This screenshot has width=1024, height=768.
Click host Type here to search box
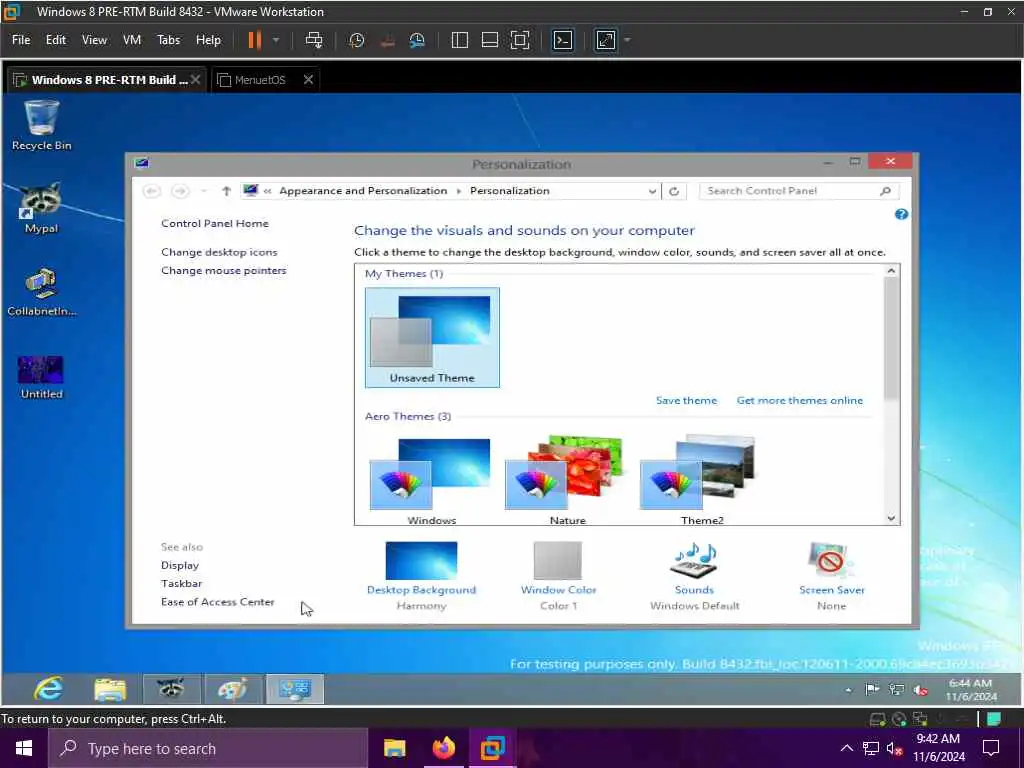pyautogui.click(x=208, y=748)
